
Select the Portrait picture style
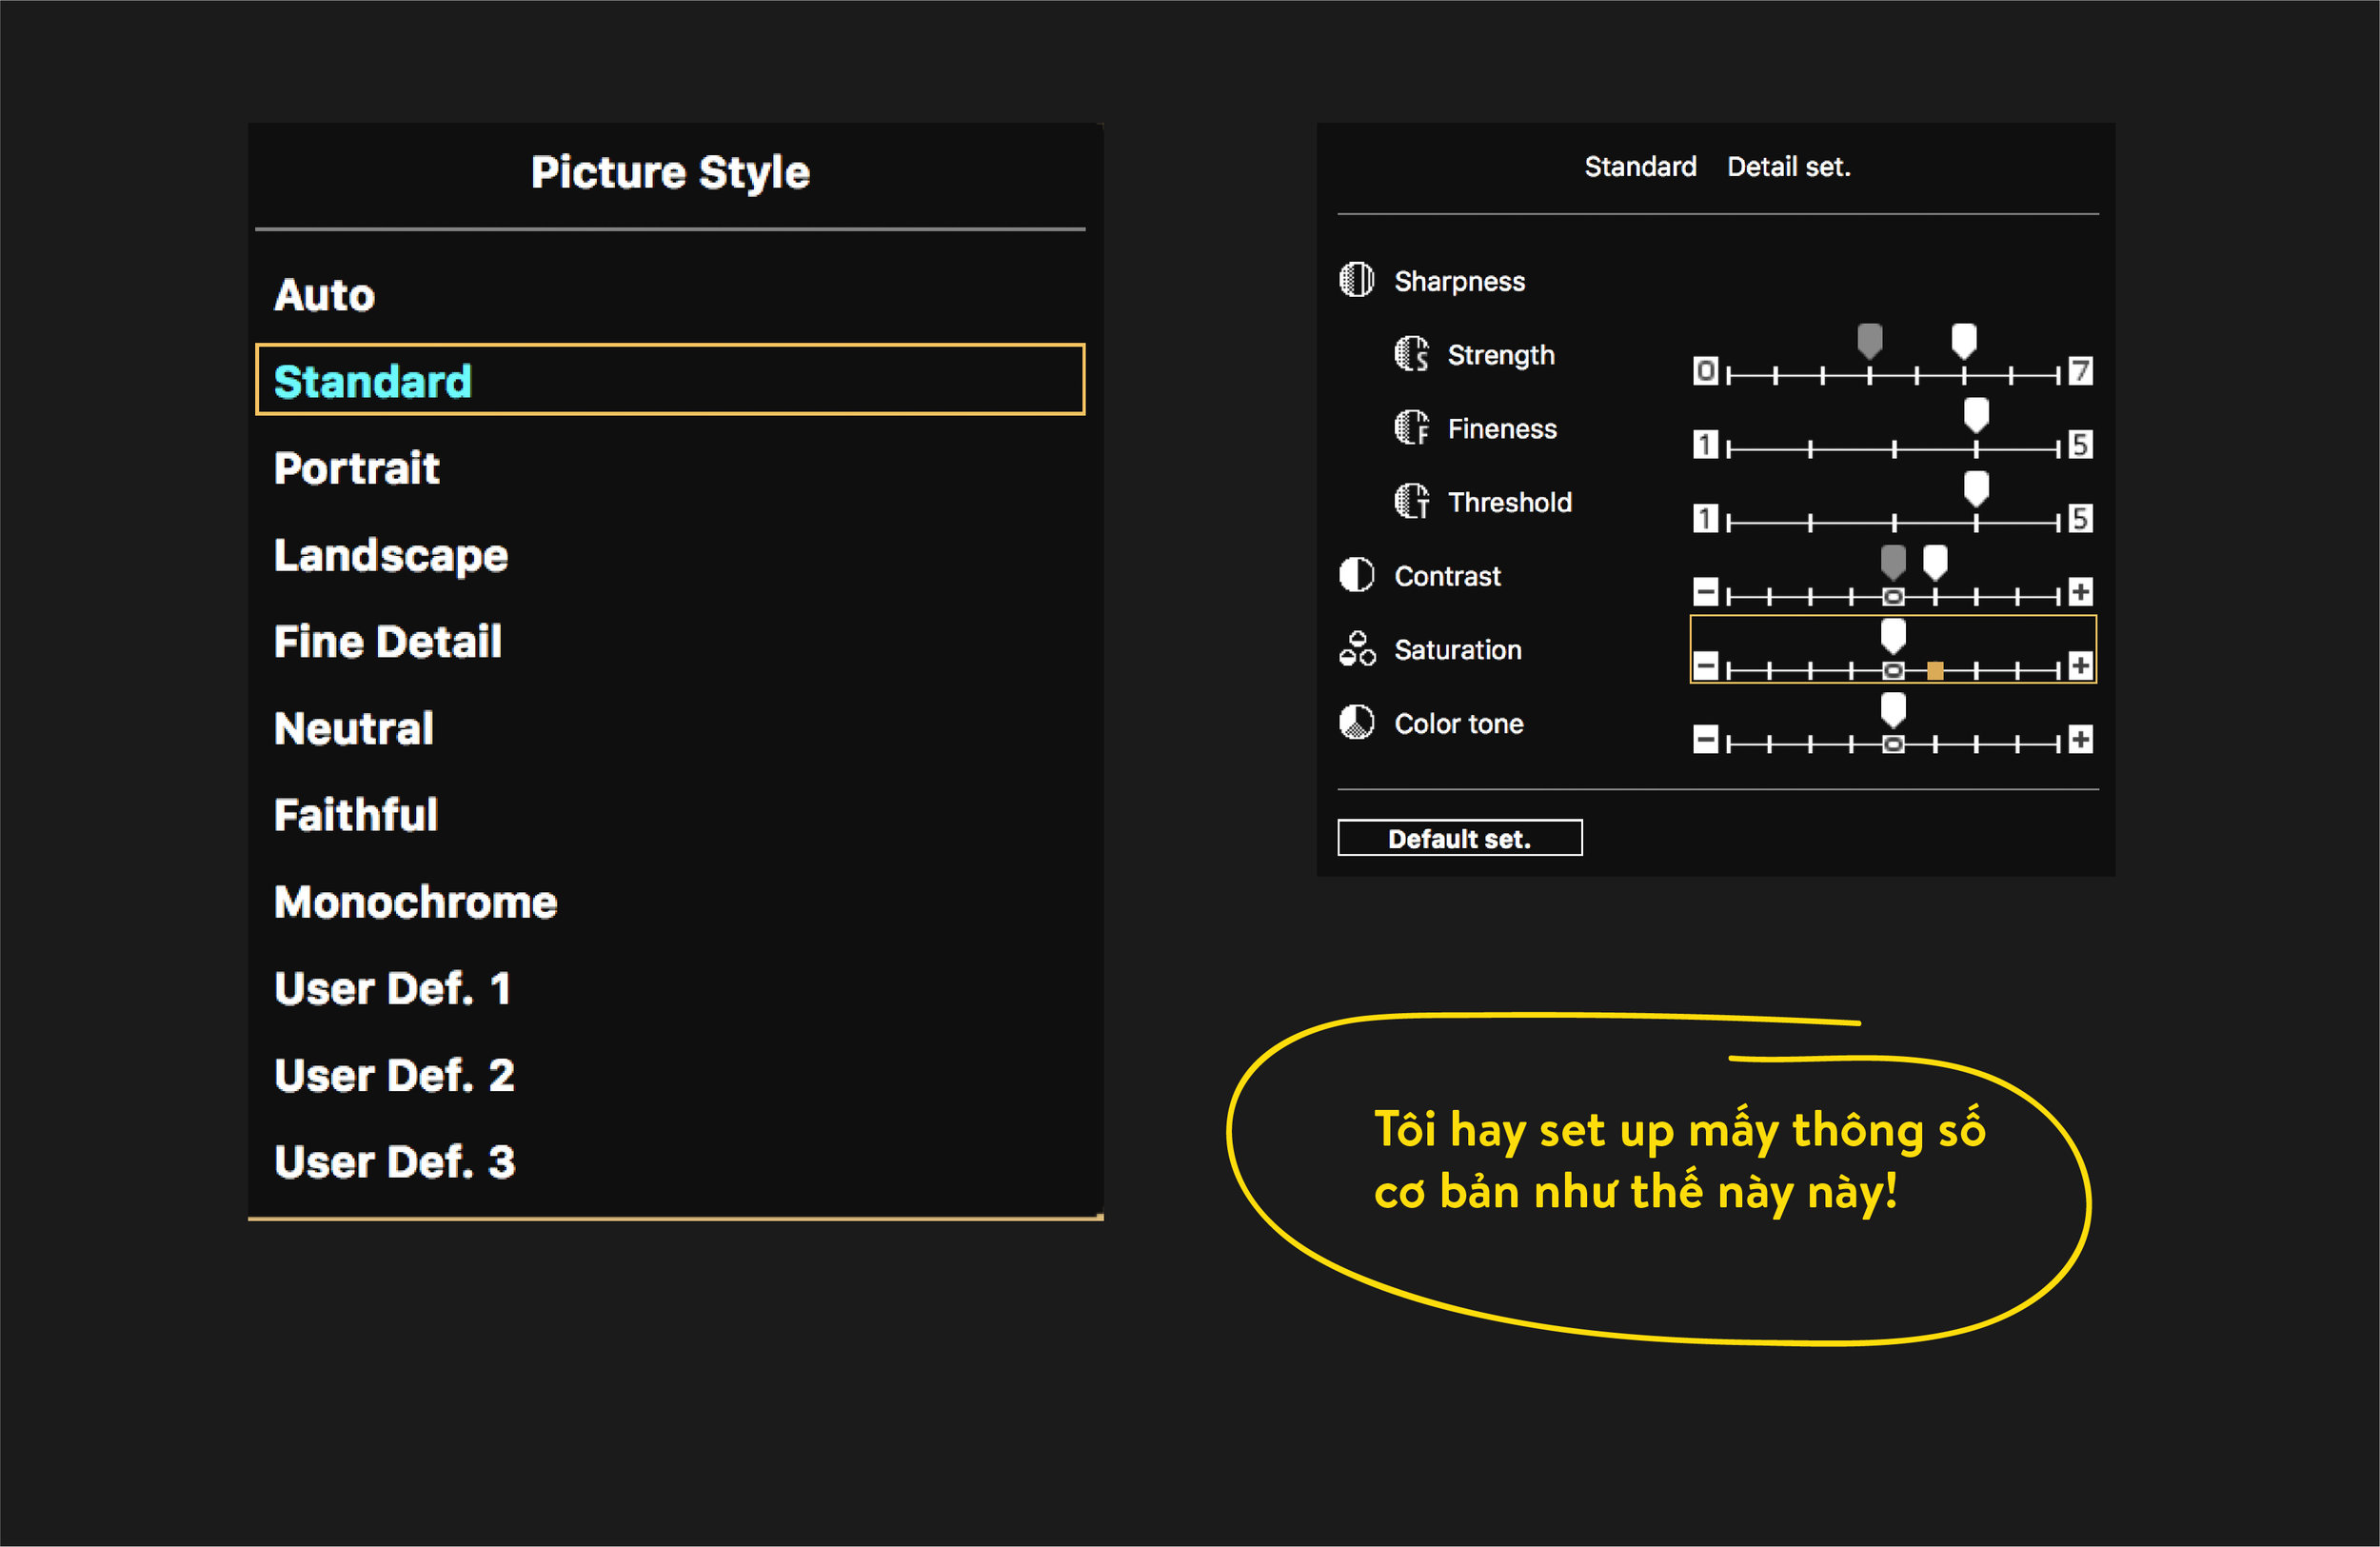click(x=357, y=468)
